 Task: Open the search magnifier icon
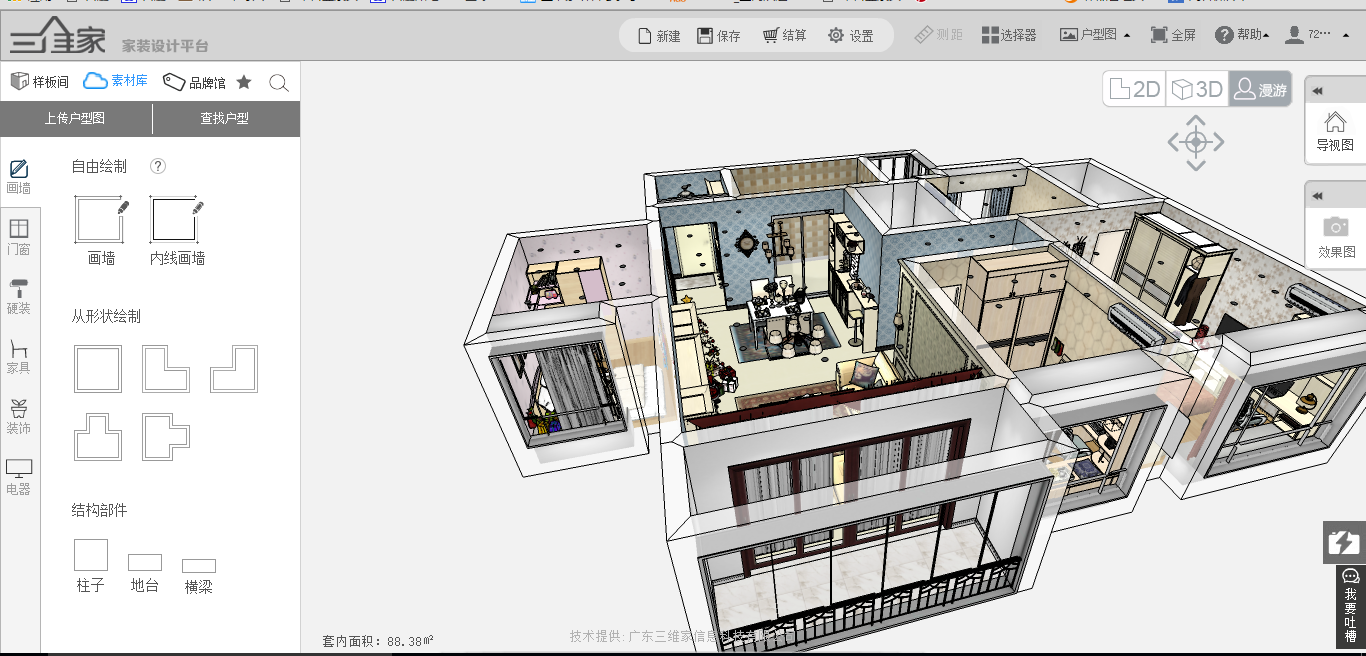tap(280, 83)
